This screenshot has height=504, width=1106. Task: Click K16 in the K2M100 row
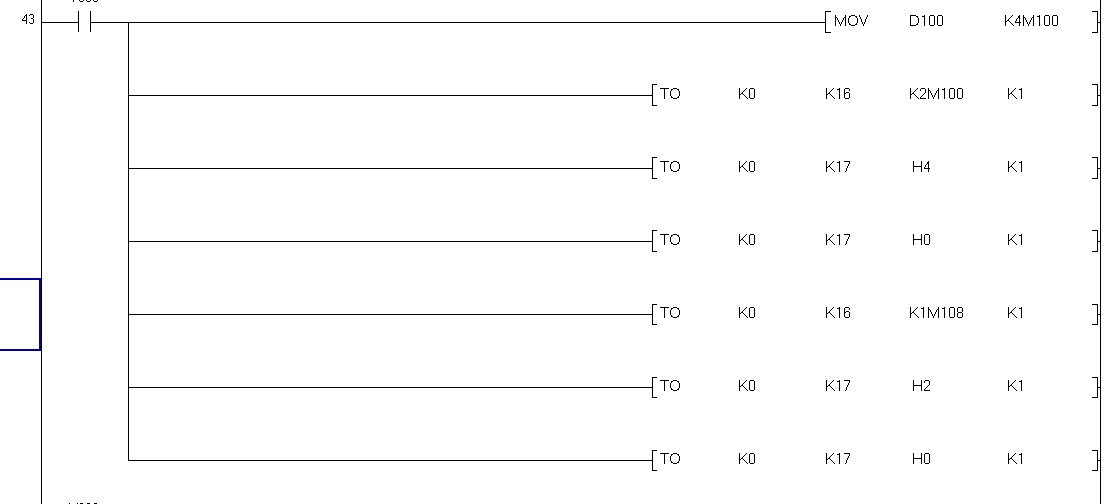tap(837, 94)
